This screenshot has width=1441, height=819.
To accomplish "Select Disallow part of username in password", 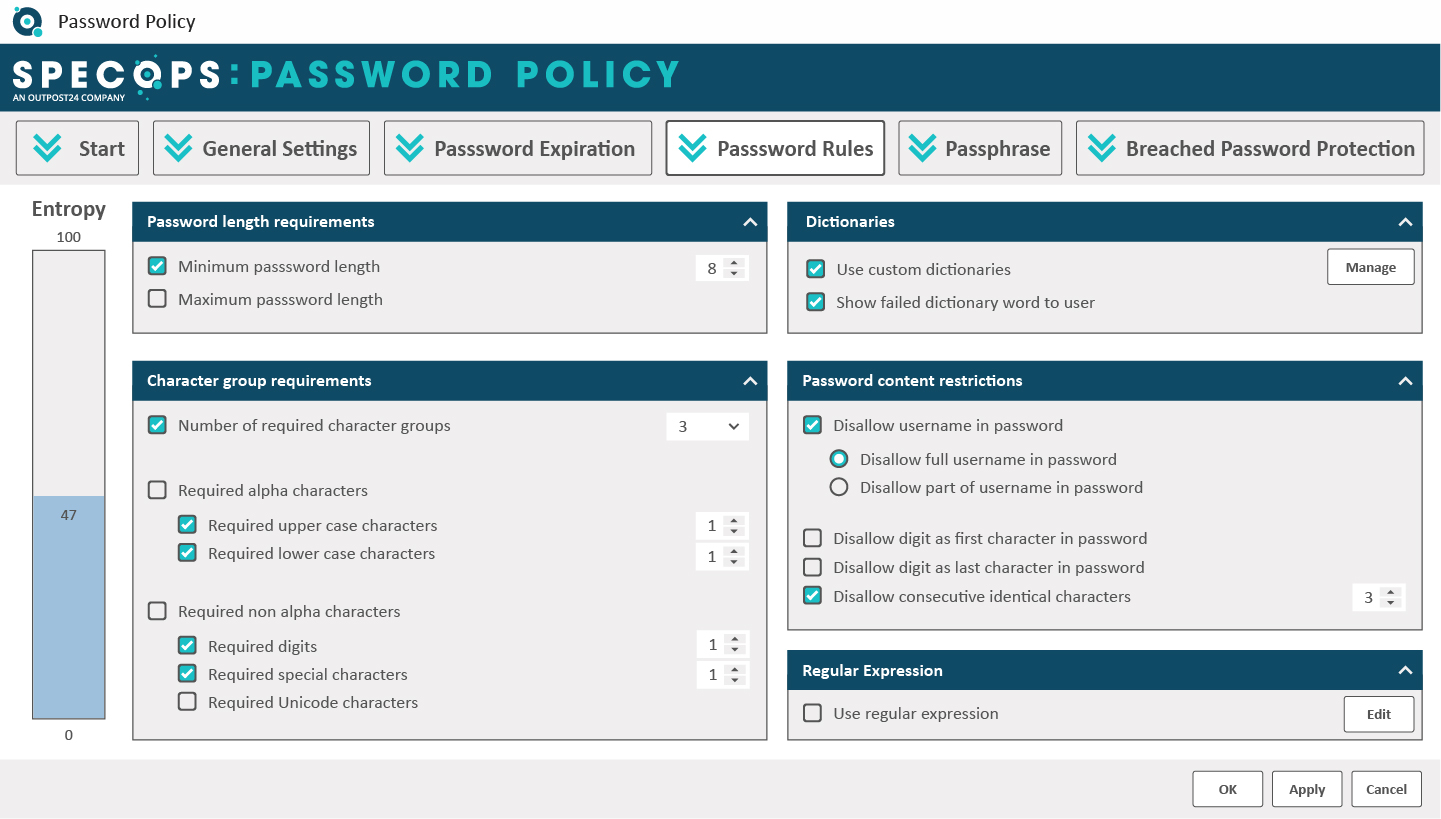I will point(840,487).
